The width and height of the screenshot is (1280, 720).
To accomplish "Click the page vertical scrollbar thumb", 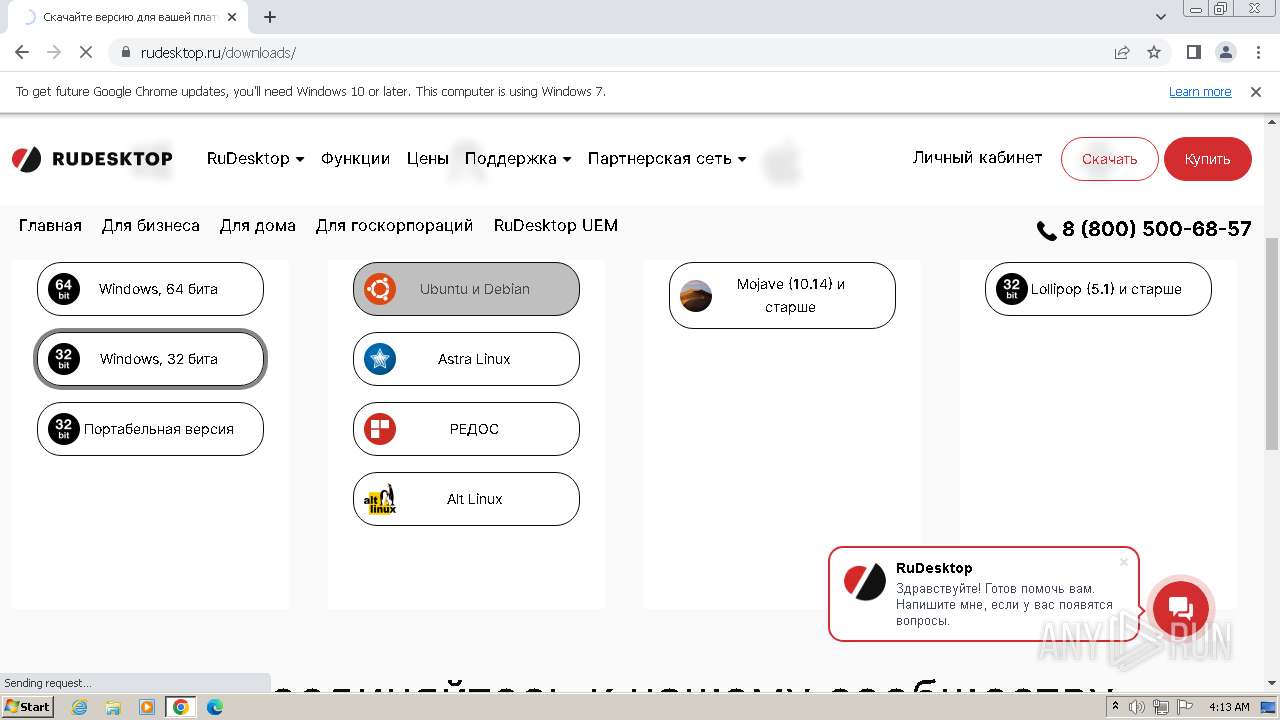I will 1272,344.
